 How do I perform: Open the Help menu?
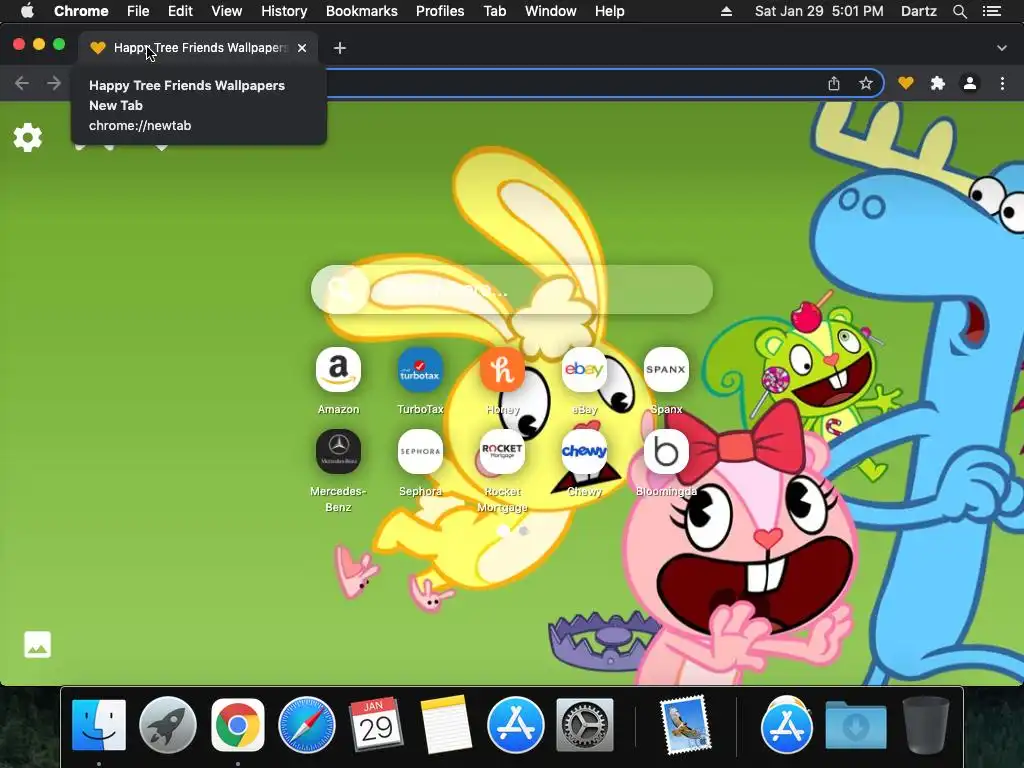click(x=609, y=11)
